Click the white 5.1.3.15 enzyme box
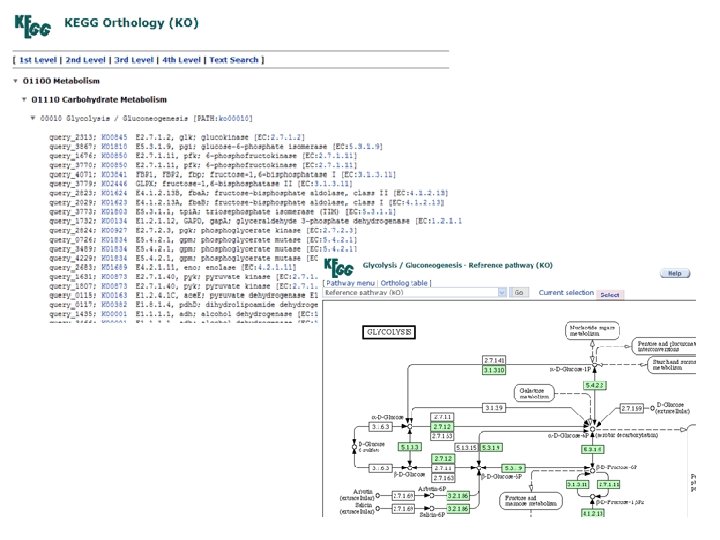720x540 pixels. 466,447
